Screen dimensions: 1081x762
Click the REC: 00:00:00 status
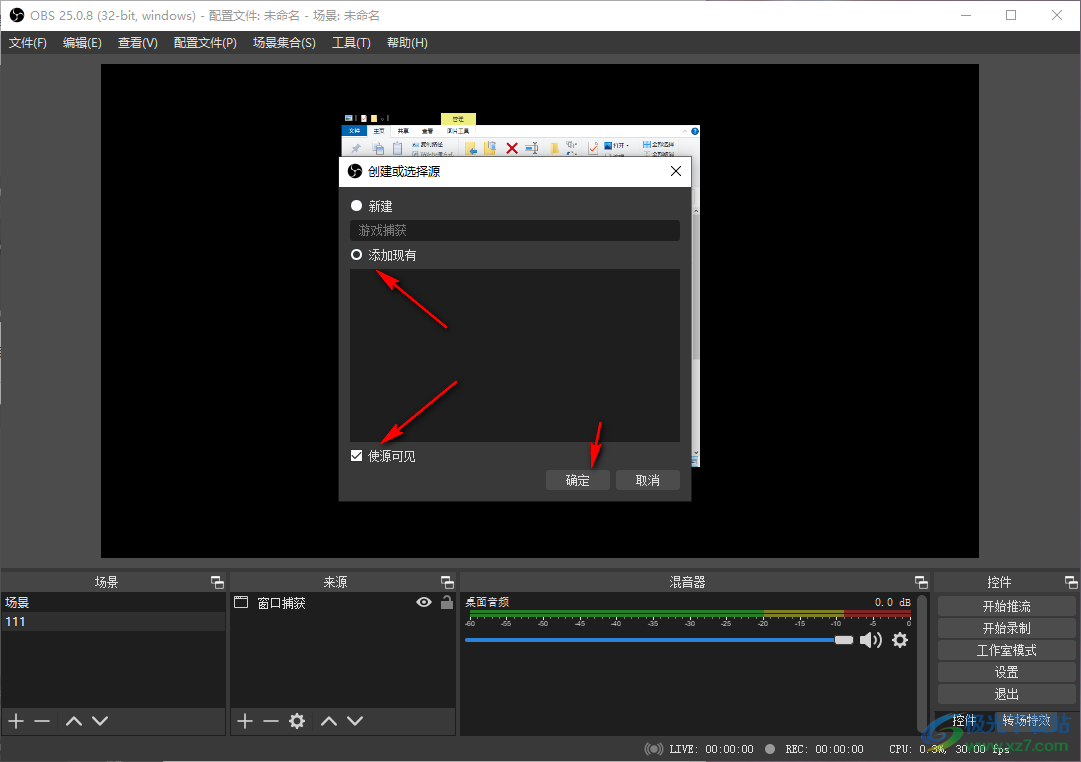pos(824,749)
